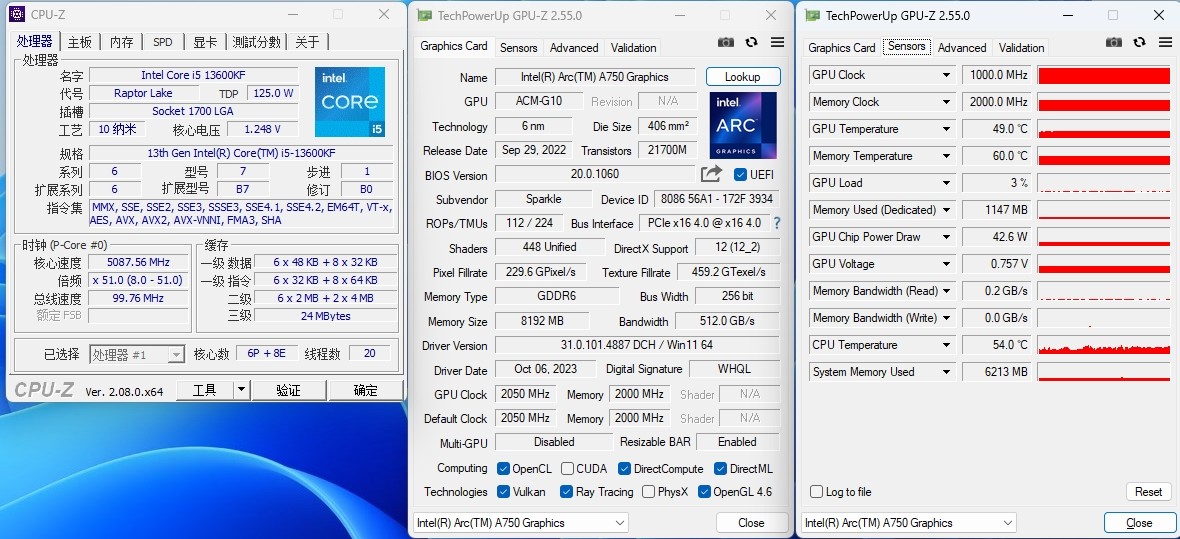Click the GPU Name field Intel Arc A750

pos(595,77)
